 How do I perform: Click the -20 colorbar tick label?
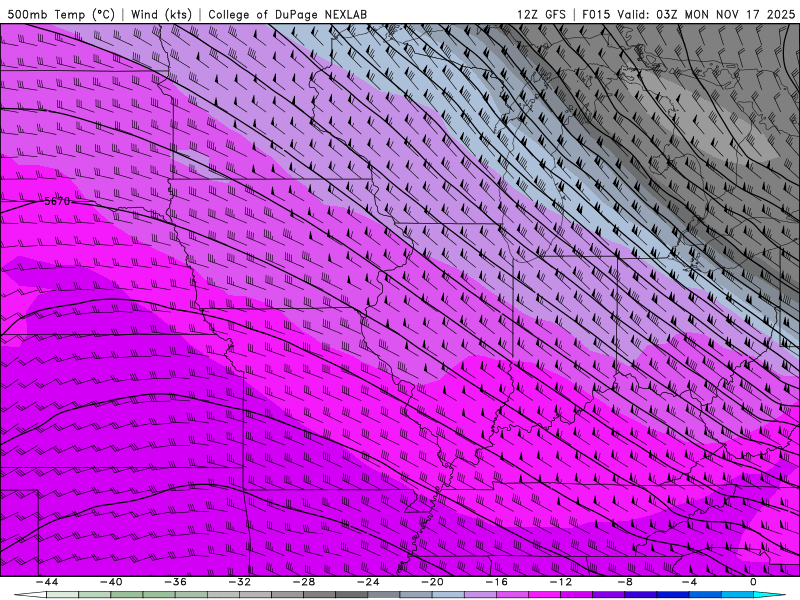coord(432,582)
